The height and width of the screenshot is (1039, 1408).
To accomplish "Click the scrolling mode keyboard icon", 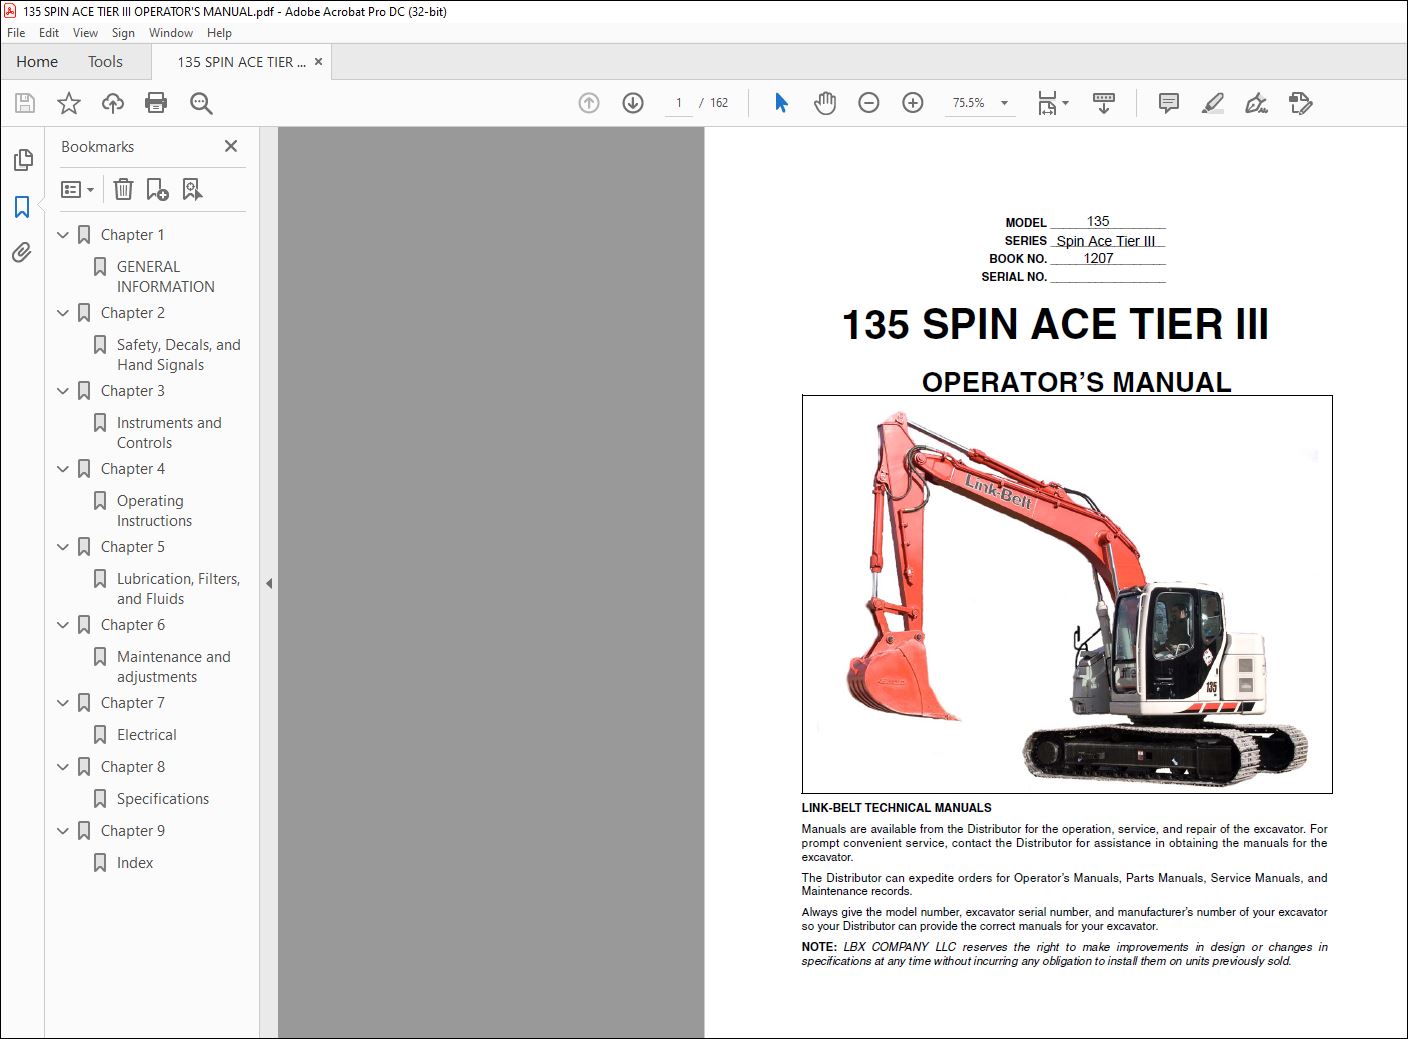I will pos(1104,103).
